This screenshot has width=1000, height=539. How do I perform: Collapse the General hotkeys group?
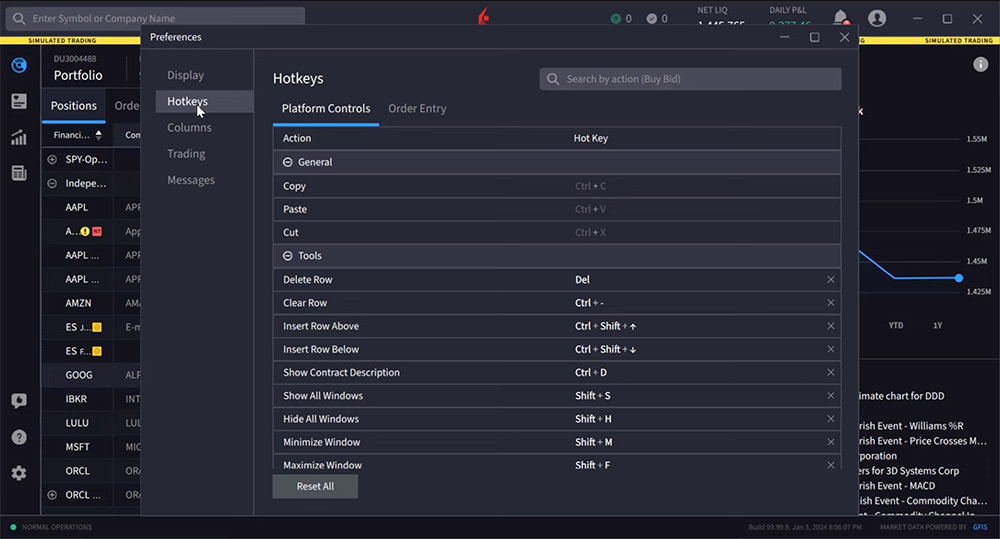point(288,162)
